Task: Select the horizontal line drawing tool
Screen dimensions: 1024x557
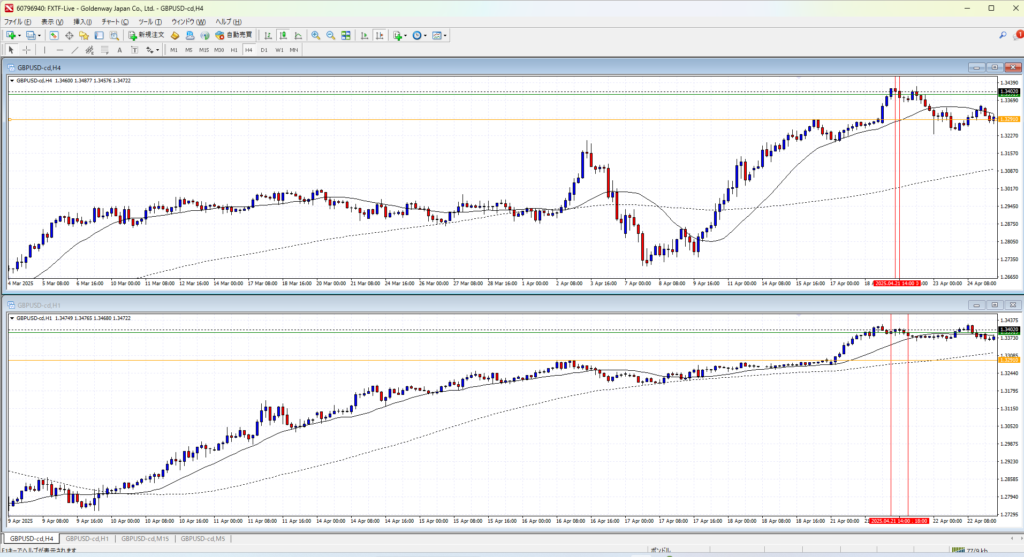Action: (x=61, y=49)
